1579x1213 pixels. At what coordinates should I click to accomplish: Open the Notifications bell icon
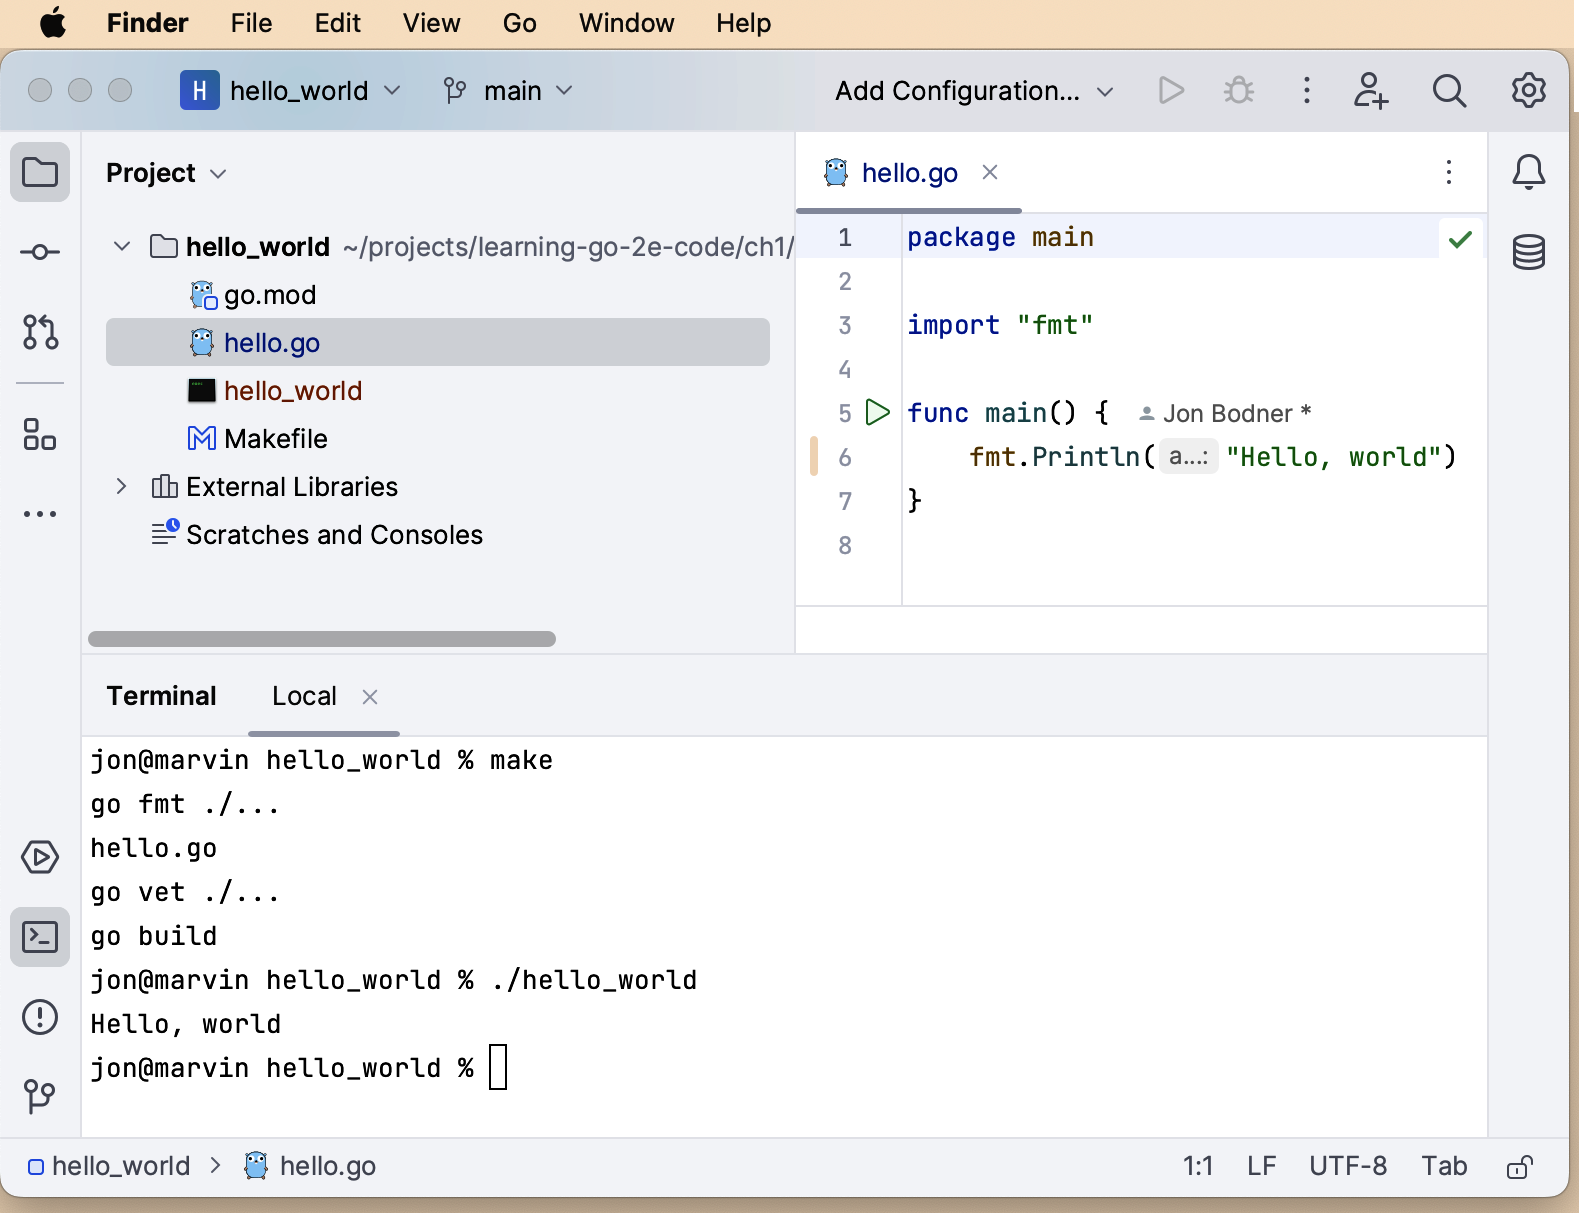coord(1528,172)
